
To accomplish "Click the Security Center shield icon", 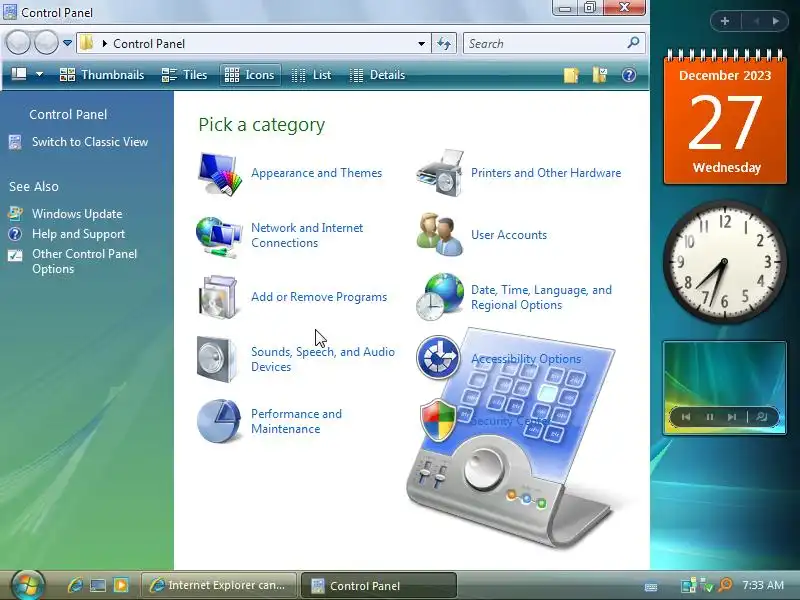I will (438, 420).
